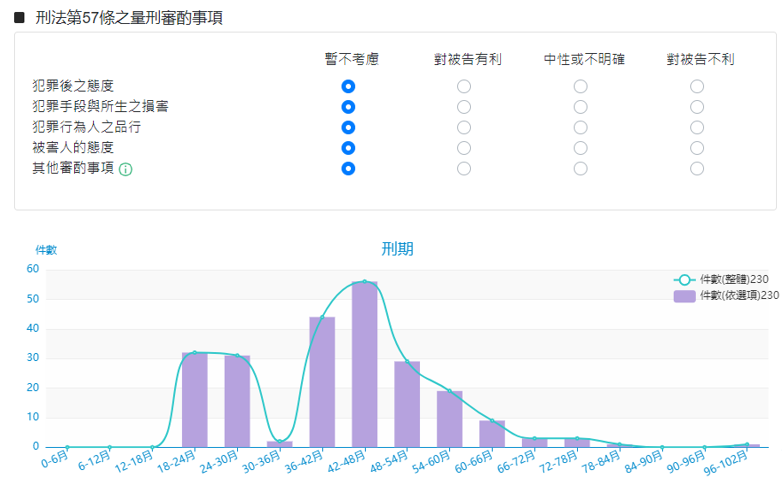Select 對被告有利 for 犯罪後之態度
Screen dimensions: 782x487
[x=464, y=87]
